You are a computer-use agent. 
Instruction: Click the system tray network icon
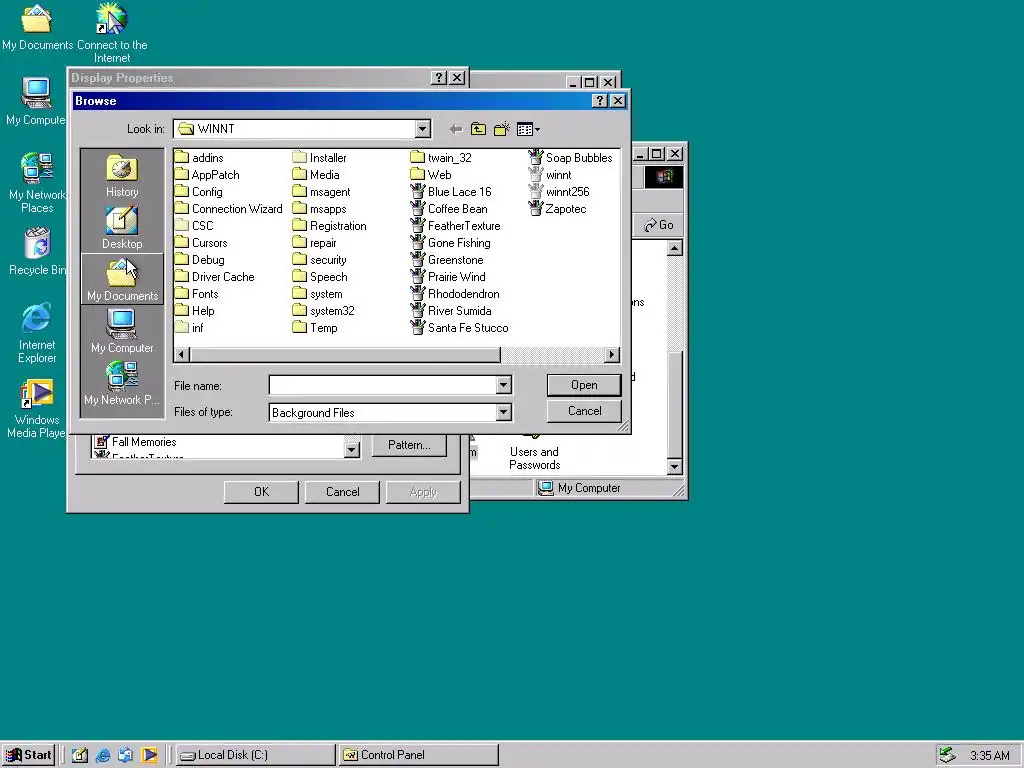(948, 755)
